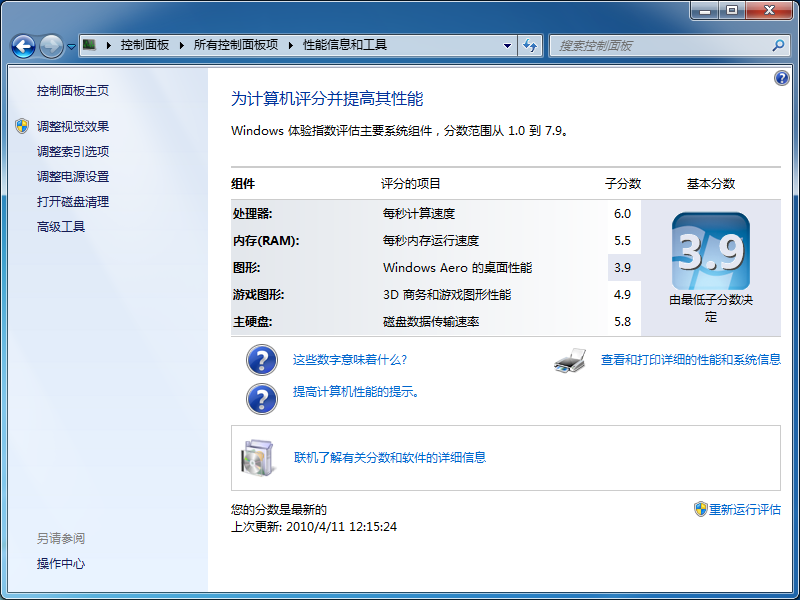Expand the 控制面板 breadcrumb arrow

(x=181, y=45)
